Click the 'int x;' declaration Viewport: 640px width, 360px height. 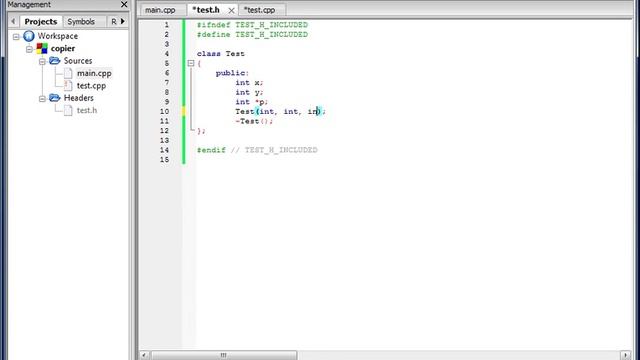(x=249, y=83)
